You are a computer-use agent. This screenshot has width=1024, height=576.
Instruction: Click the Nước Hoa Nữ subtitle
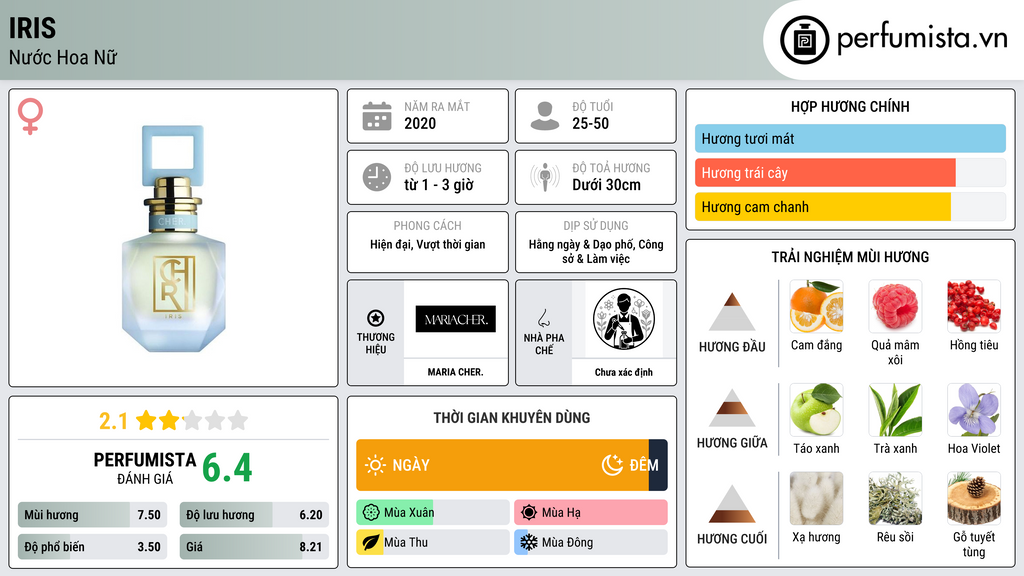[x=63, y=57]
